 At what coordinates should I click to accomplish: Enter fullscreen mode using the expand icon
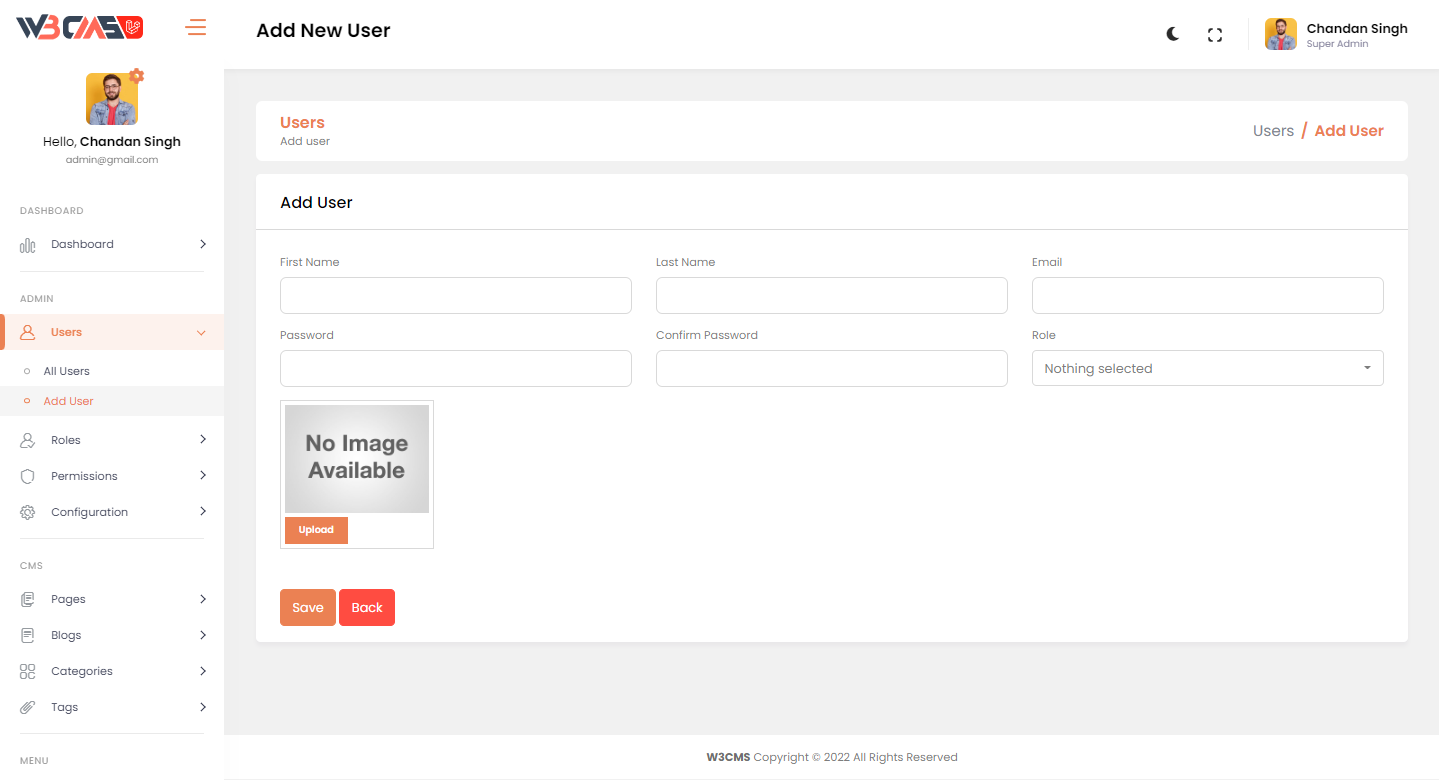1215,35
